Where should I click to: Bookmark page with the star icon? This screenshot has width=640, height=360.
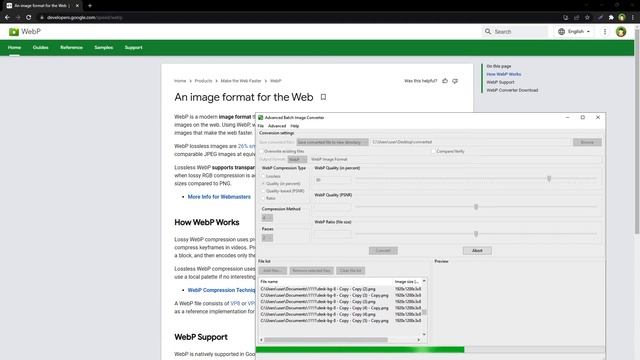coord(587,18)
